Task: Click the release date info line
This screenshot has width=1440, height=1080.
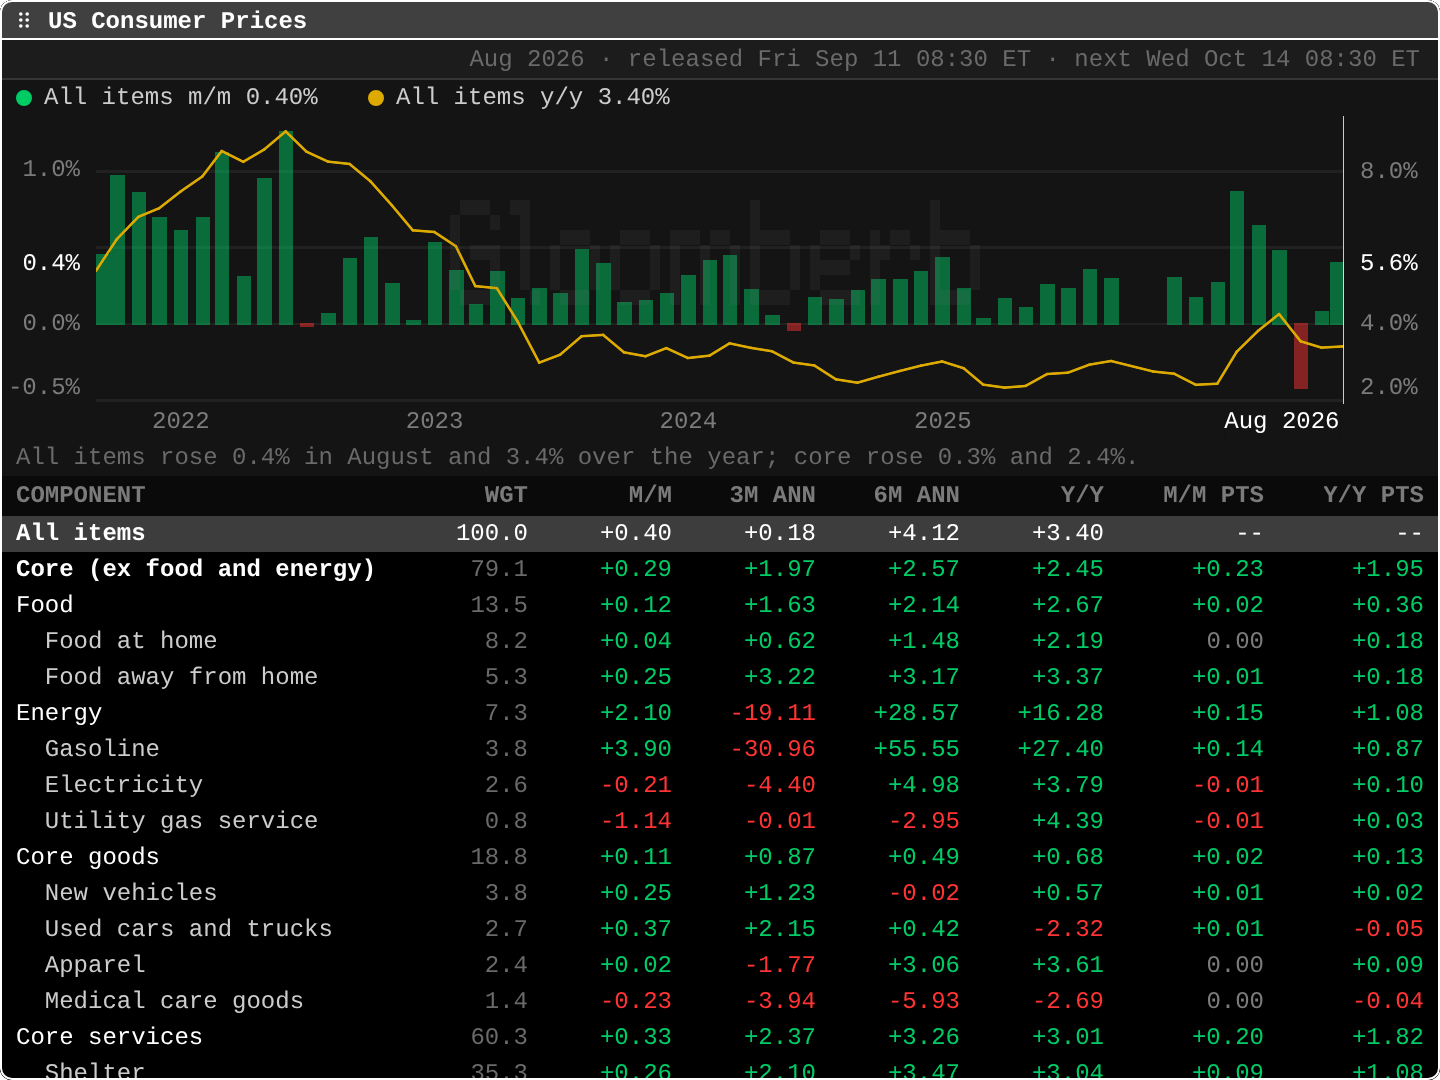Action: 945,59
